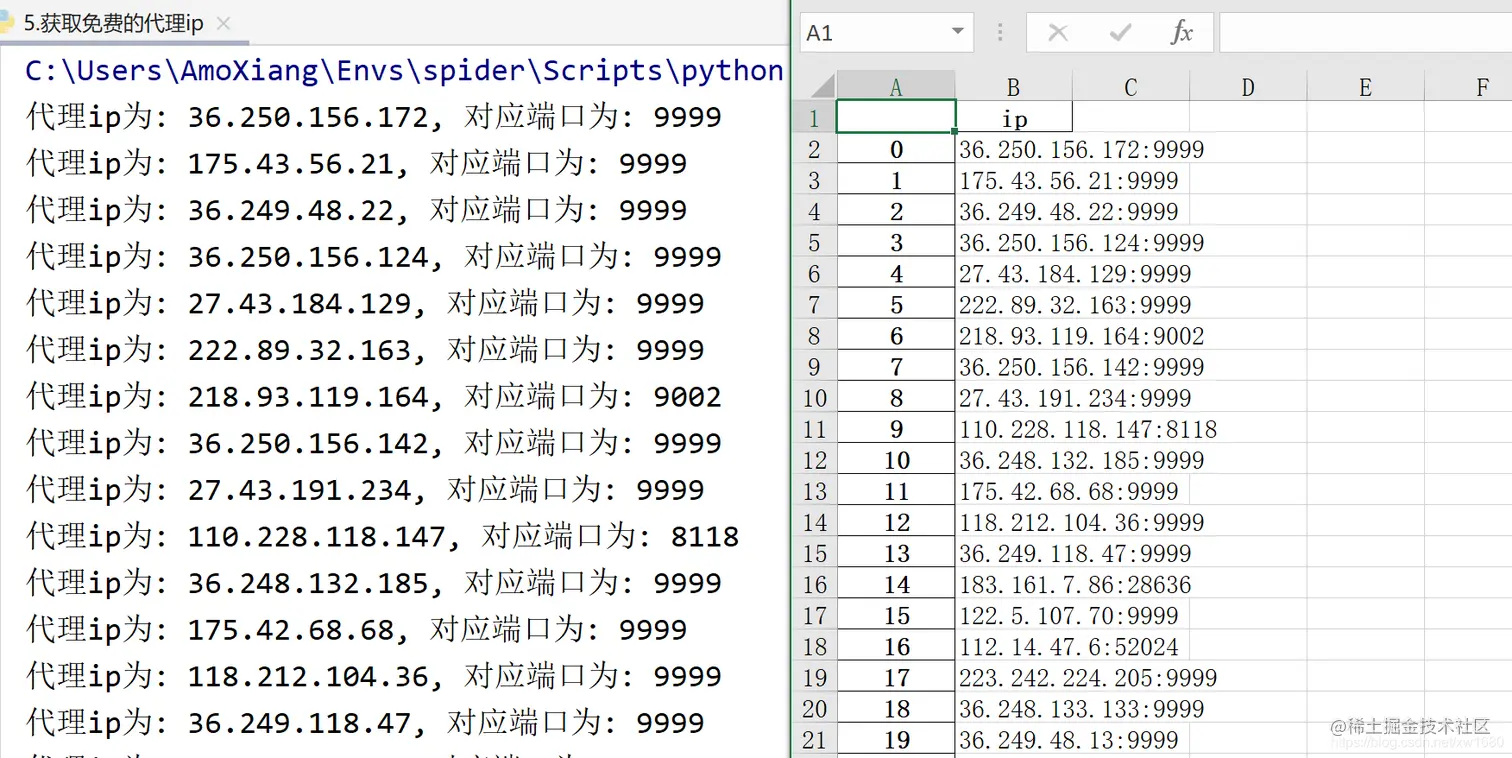Click console line with port 8118
Viewport: 1512px width, 758px height.
pyautogui.click(x=382, y=536)
